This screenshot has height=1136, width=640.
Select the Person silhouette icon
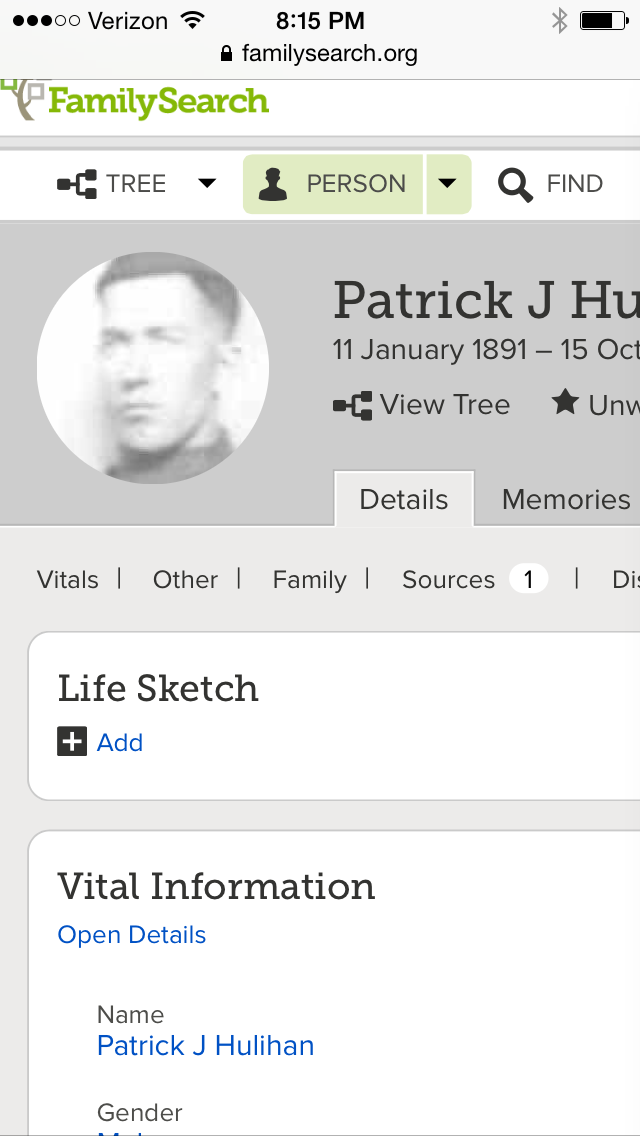pyautogui.click(x=273, y=184)
